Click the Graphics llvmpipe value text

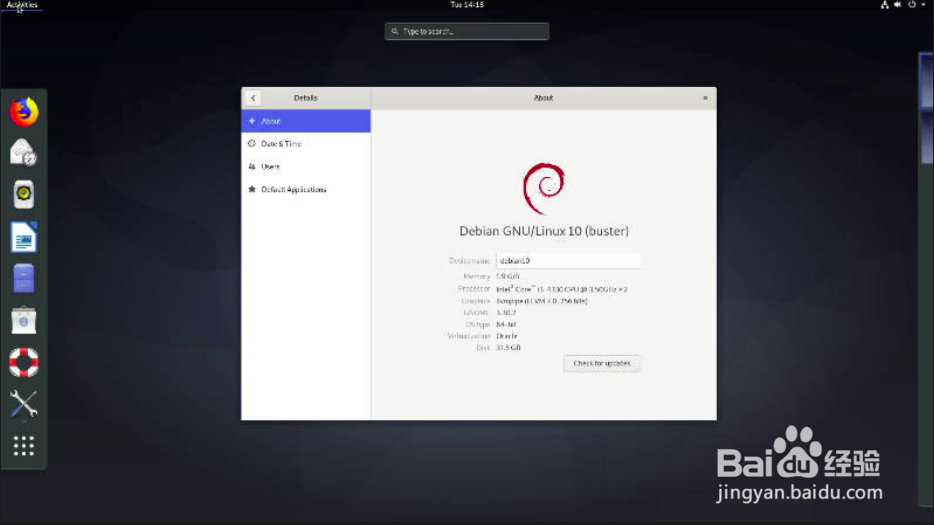click(x=541, y=301)
